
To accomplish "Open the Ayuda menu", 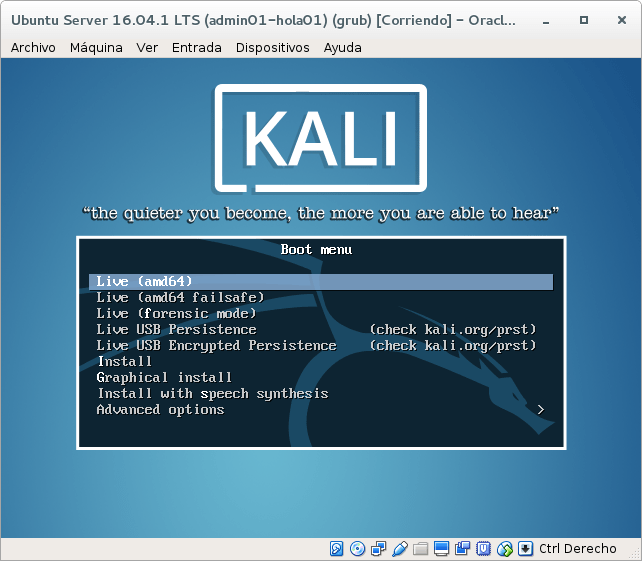I will coord(343,48).
